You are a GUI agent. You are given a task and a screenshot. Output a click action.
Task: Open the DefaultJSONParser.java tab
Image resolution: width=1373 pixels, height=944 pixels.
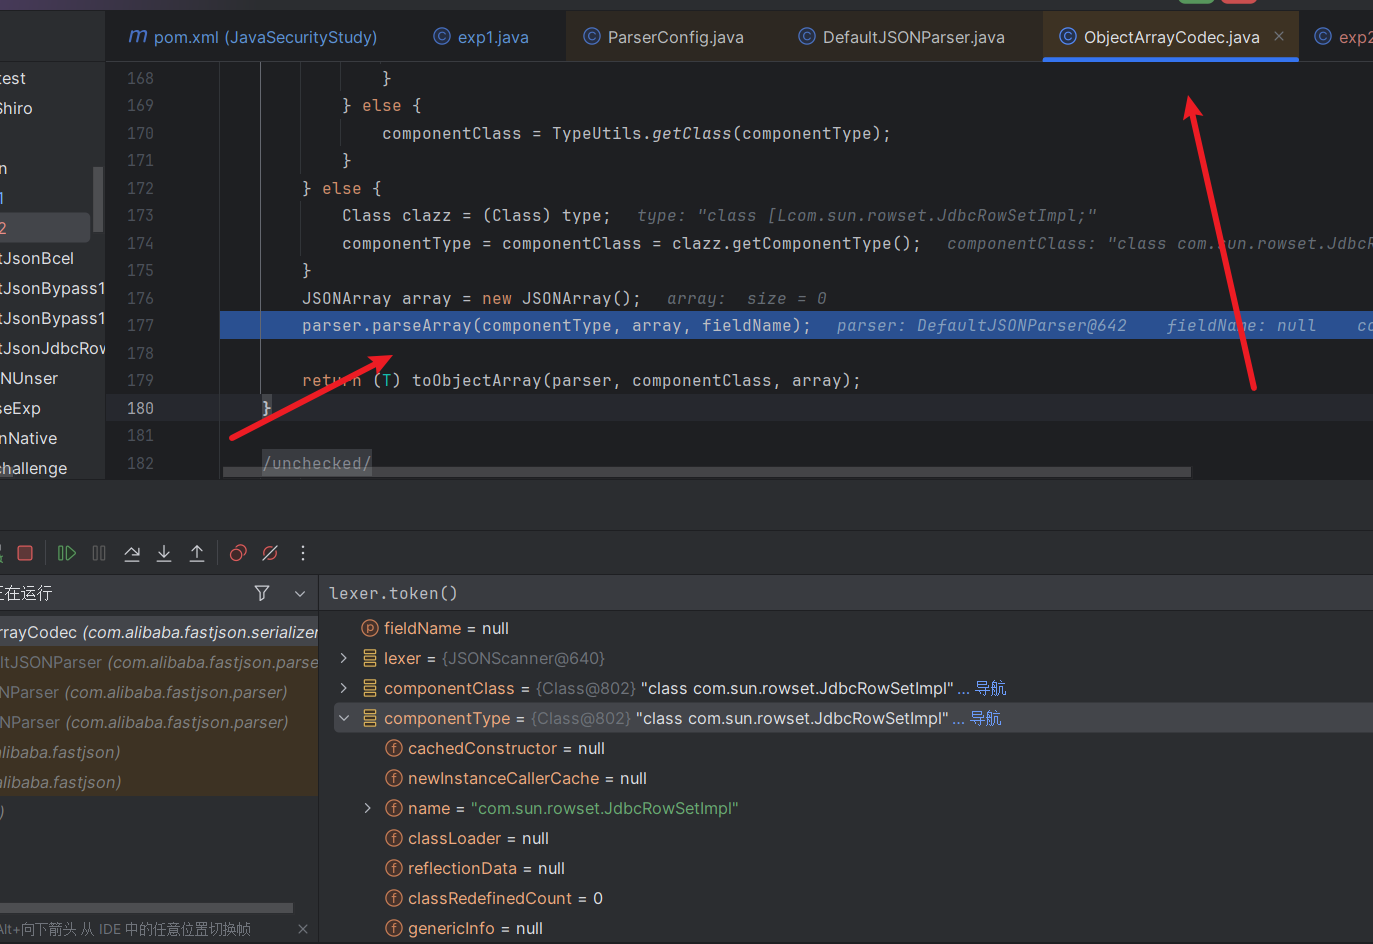tap(902, 37)
